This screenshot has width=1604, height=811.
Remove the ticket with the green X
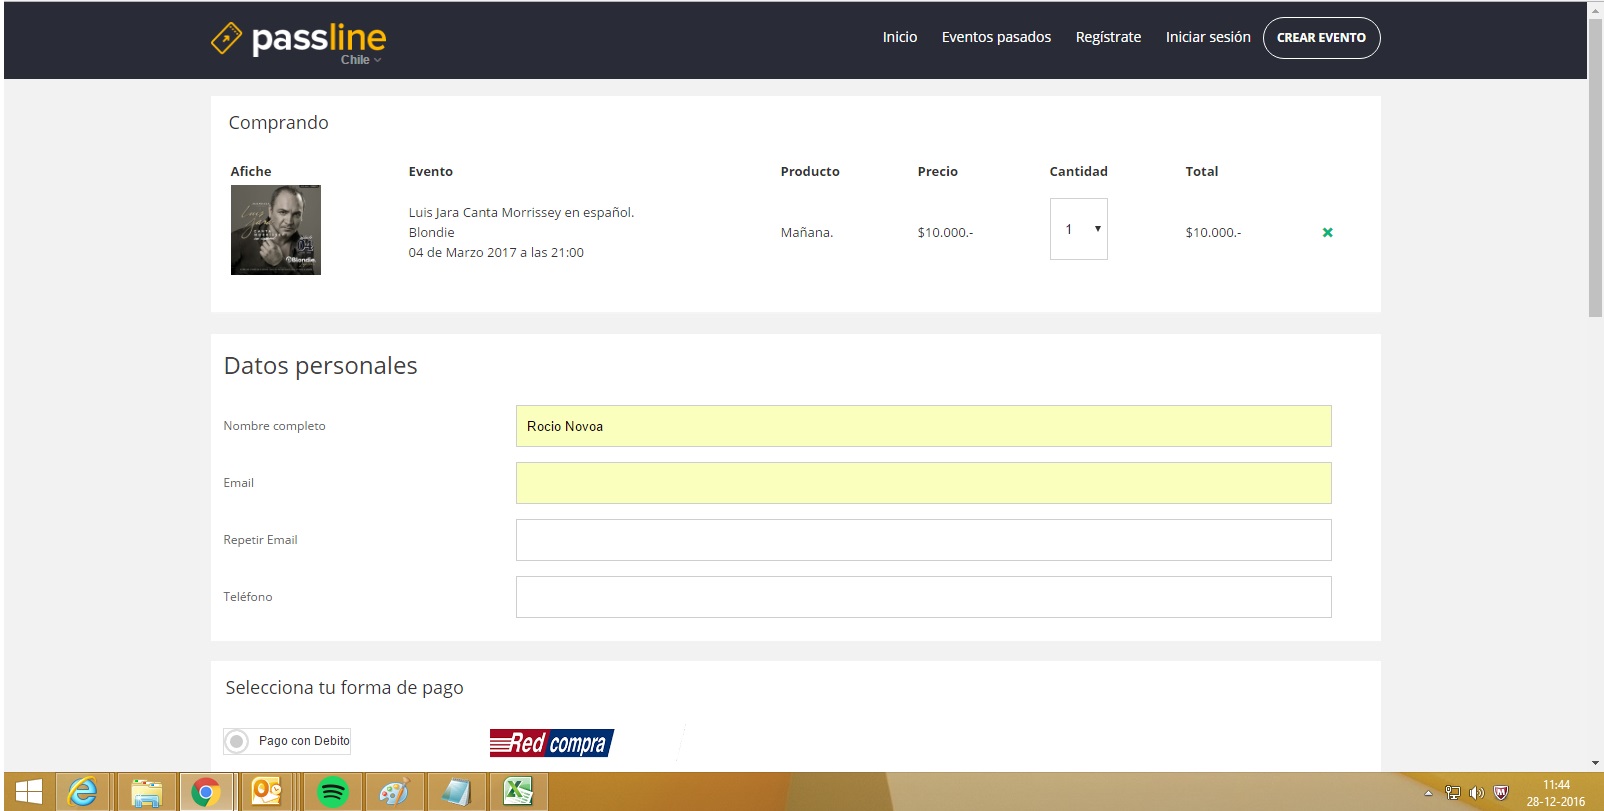1327,232
